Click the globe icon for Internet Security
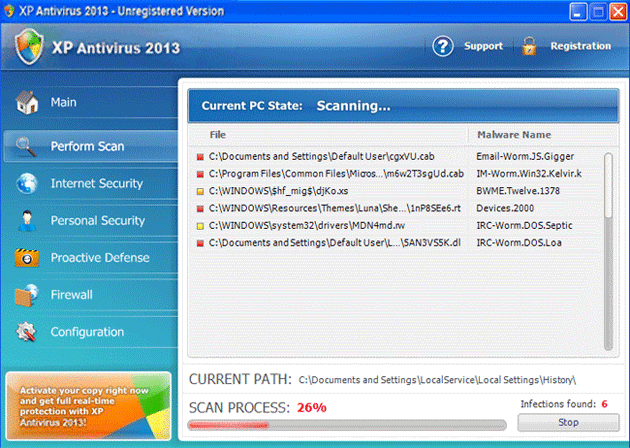The width and height of the screenshot is (630, 448). pyautogui.click(x=27, y=184)
